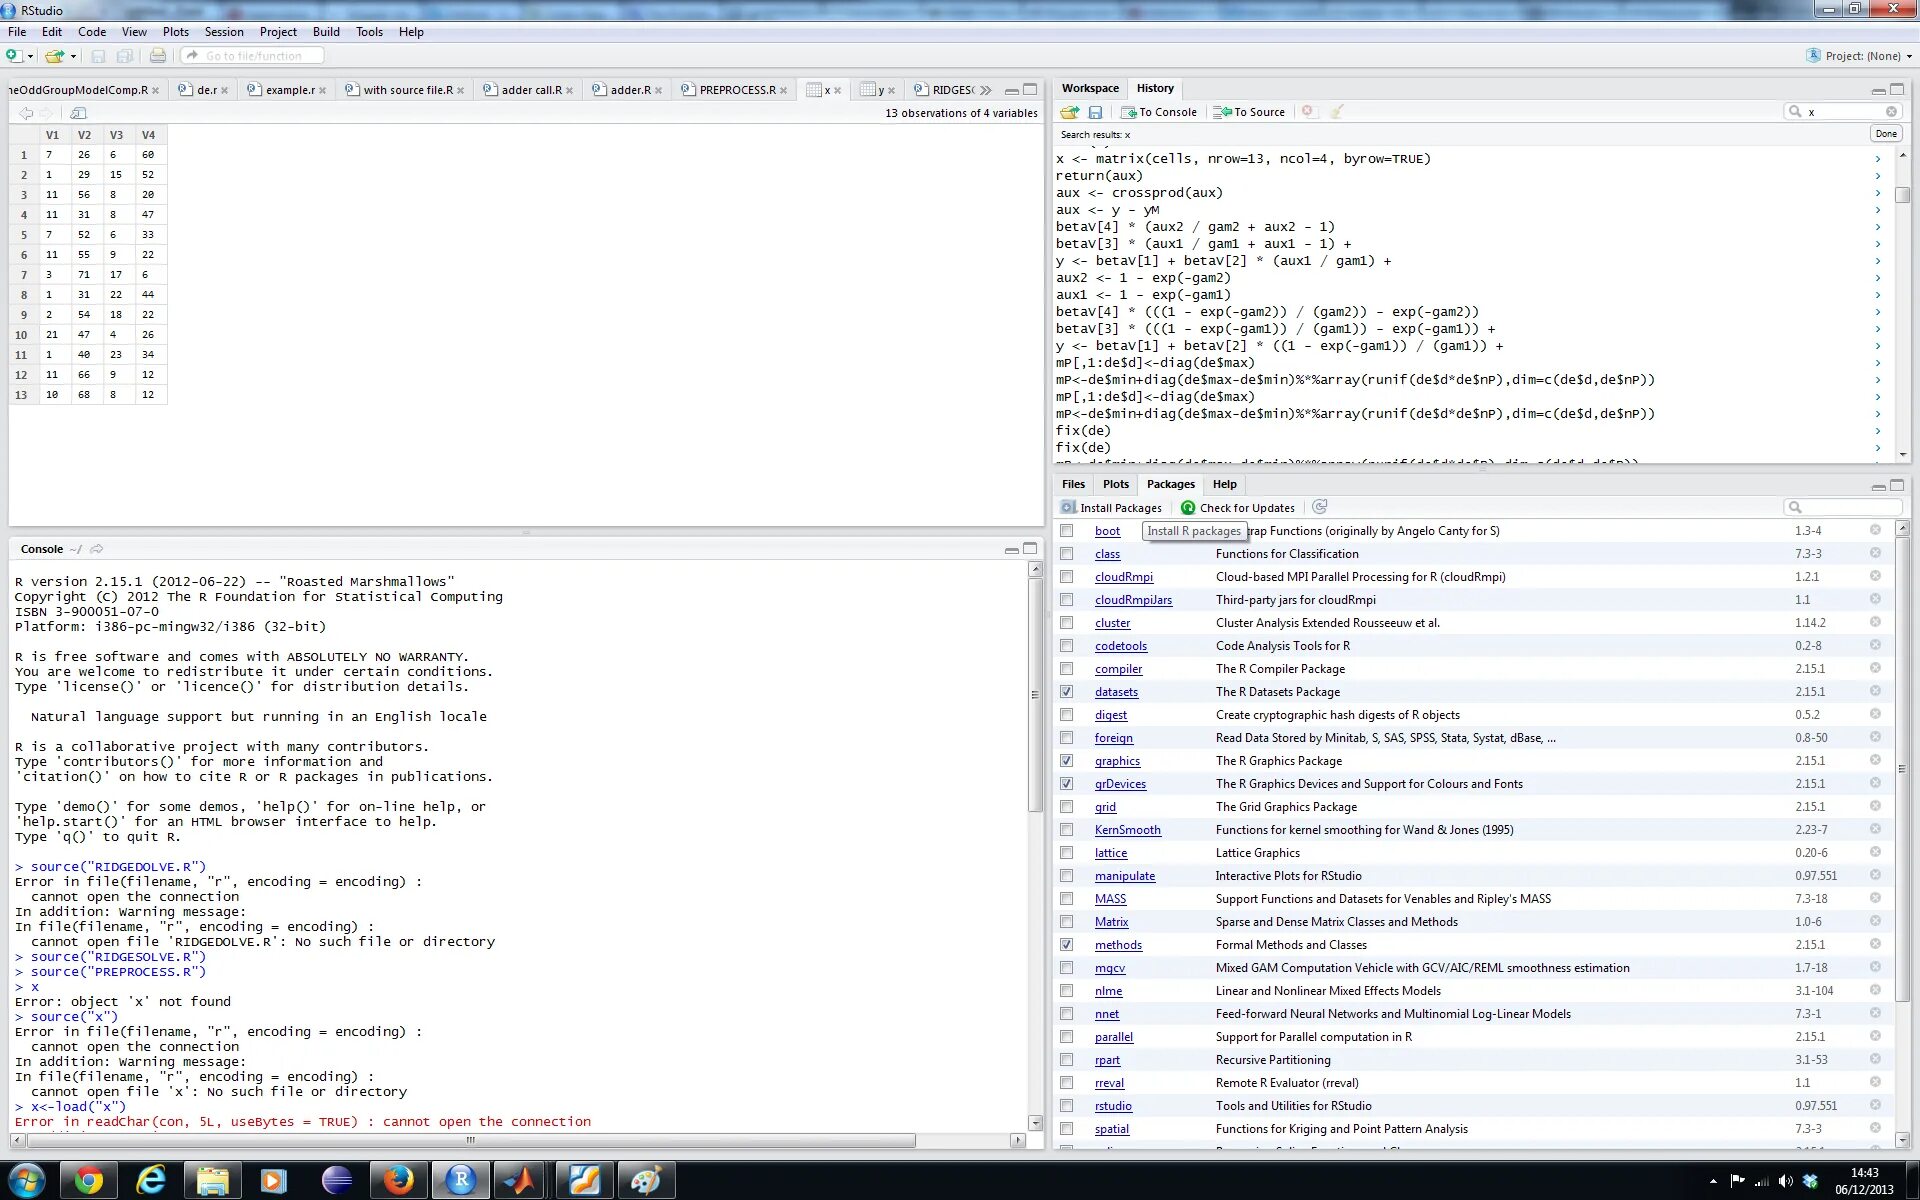Show data viewer in new window icon
Screen dimensions: 1920x1200
79,113
